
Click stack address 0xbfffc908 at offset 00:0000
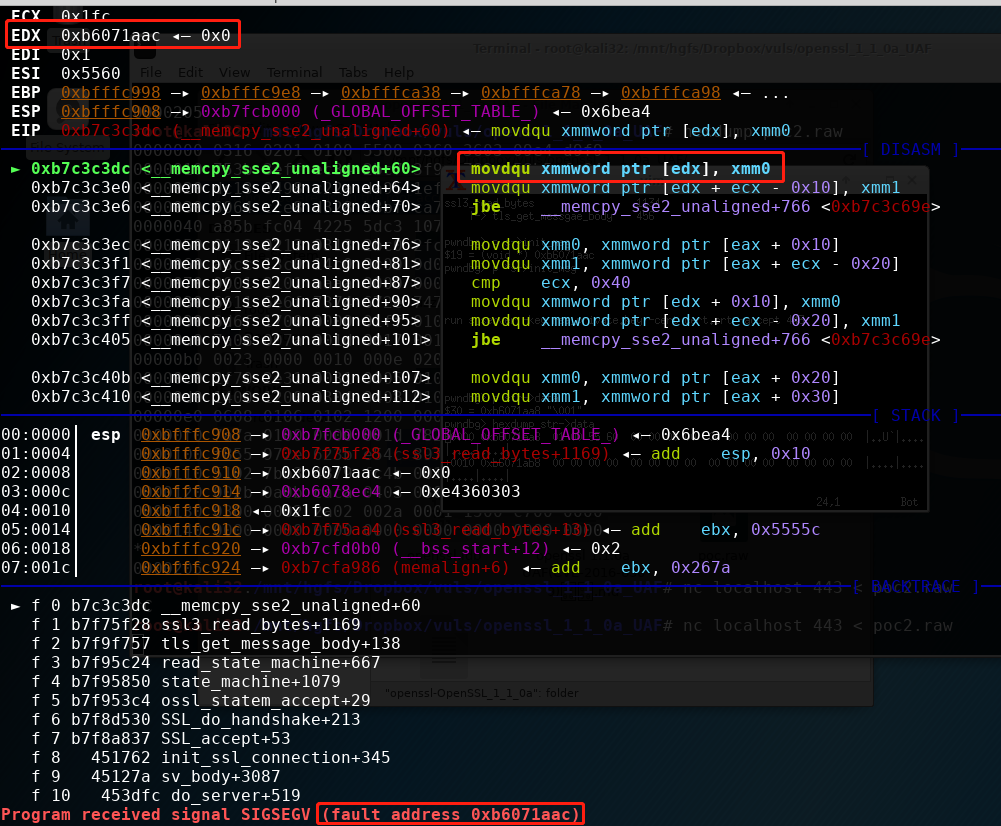coord(190,435)
